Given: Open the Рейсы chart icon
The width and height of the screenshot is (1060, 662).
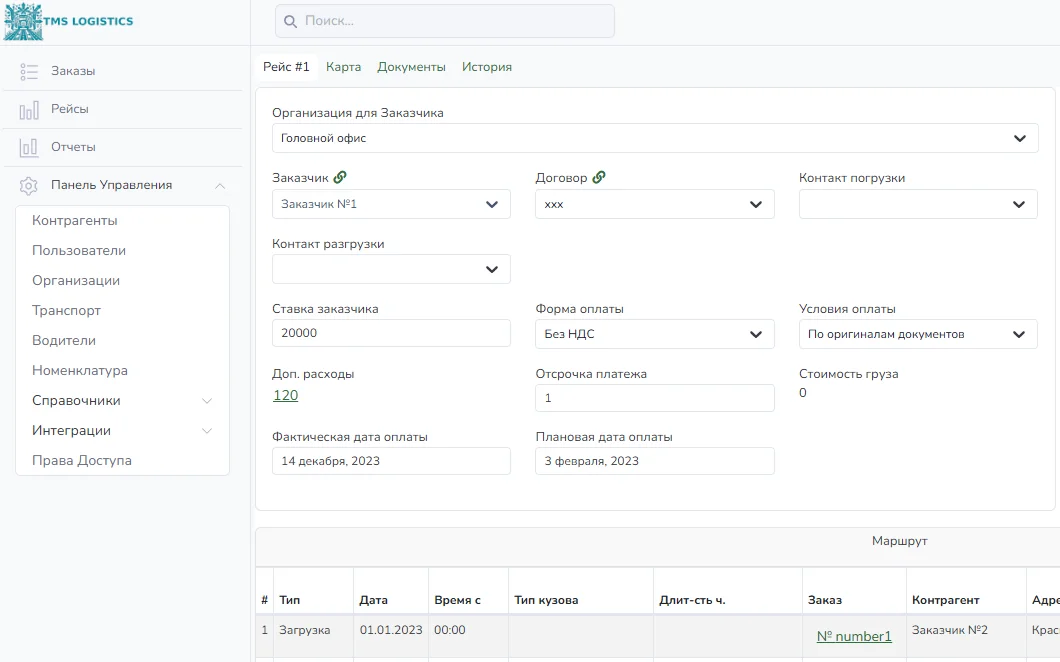Looking at the screenshot, I should coord(29,110).
